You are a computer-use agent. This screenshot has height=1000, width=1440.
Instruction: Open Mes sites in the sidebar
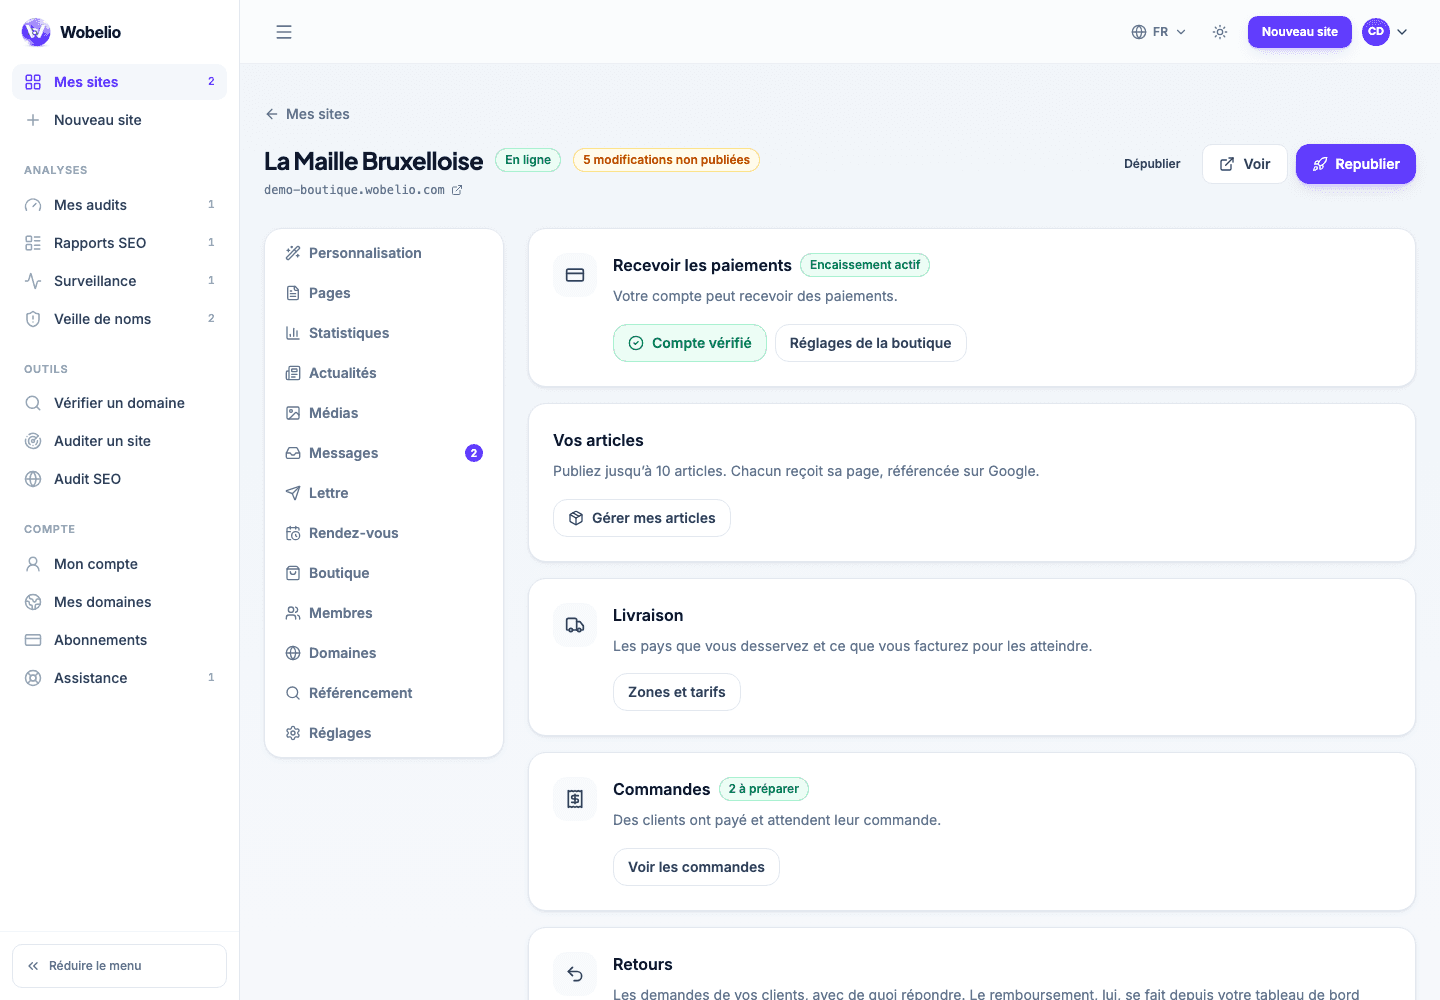coord(119,82)
